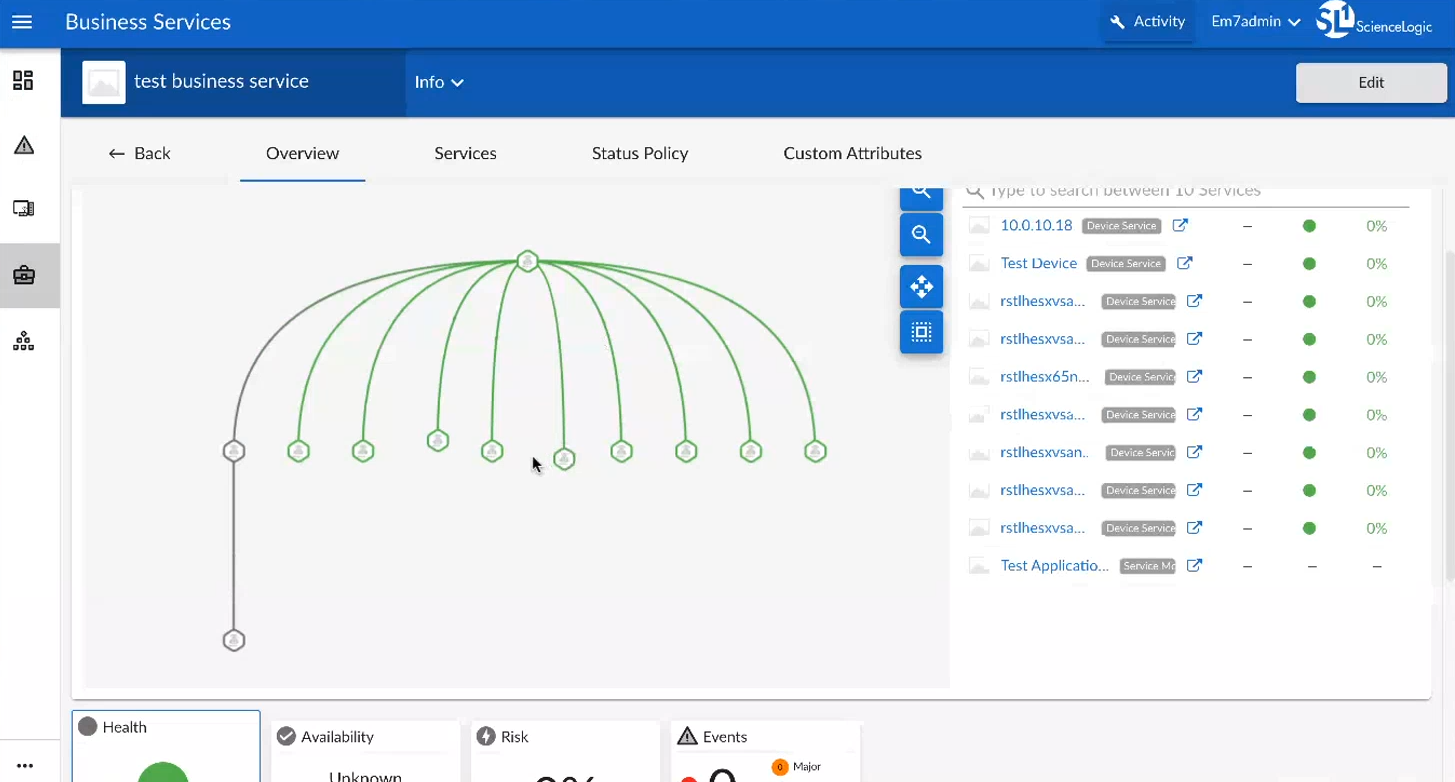Open the Test Application service link
The image size is (1455, 782).
(1054, 566)
